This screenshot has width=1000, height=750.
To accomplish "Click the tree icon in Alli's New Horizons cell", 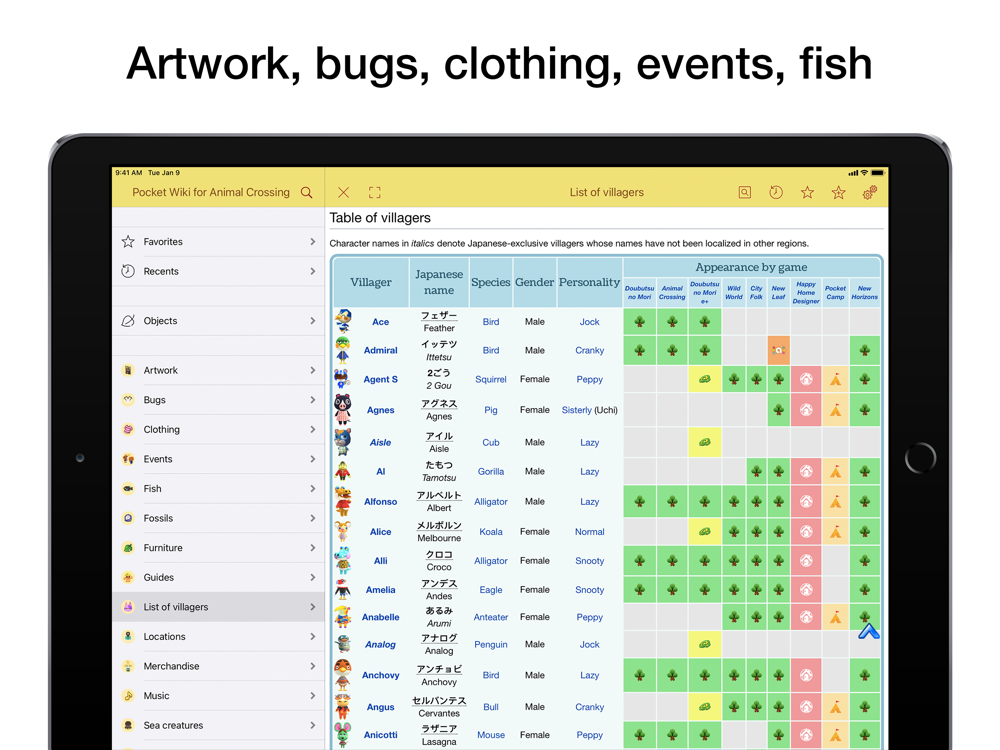I will coord(865,561).
